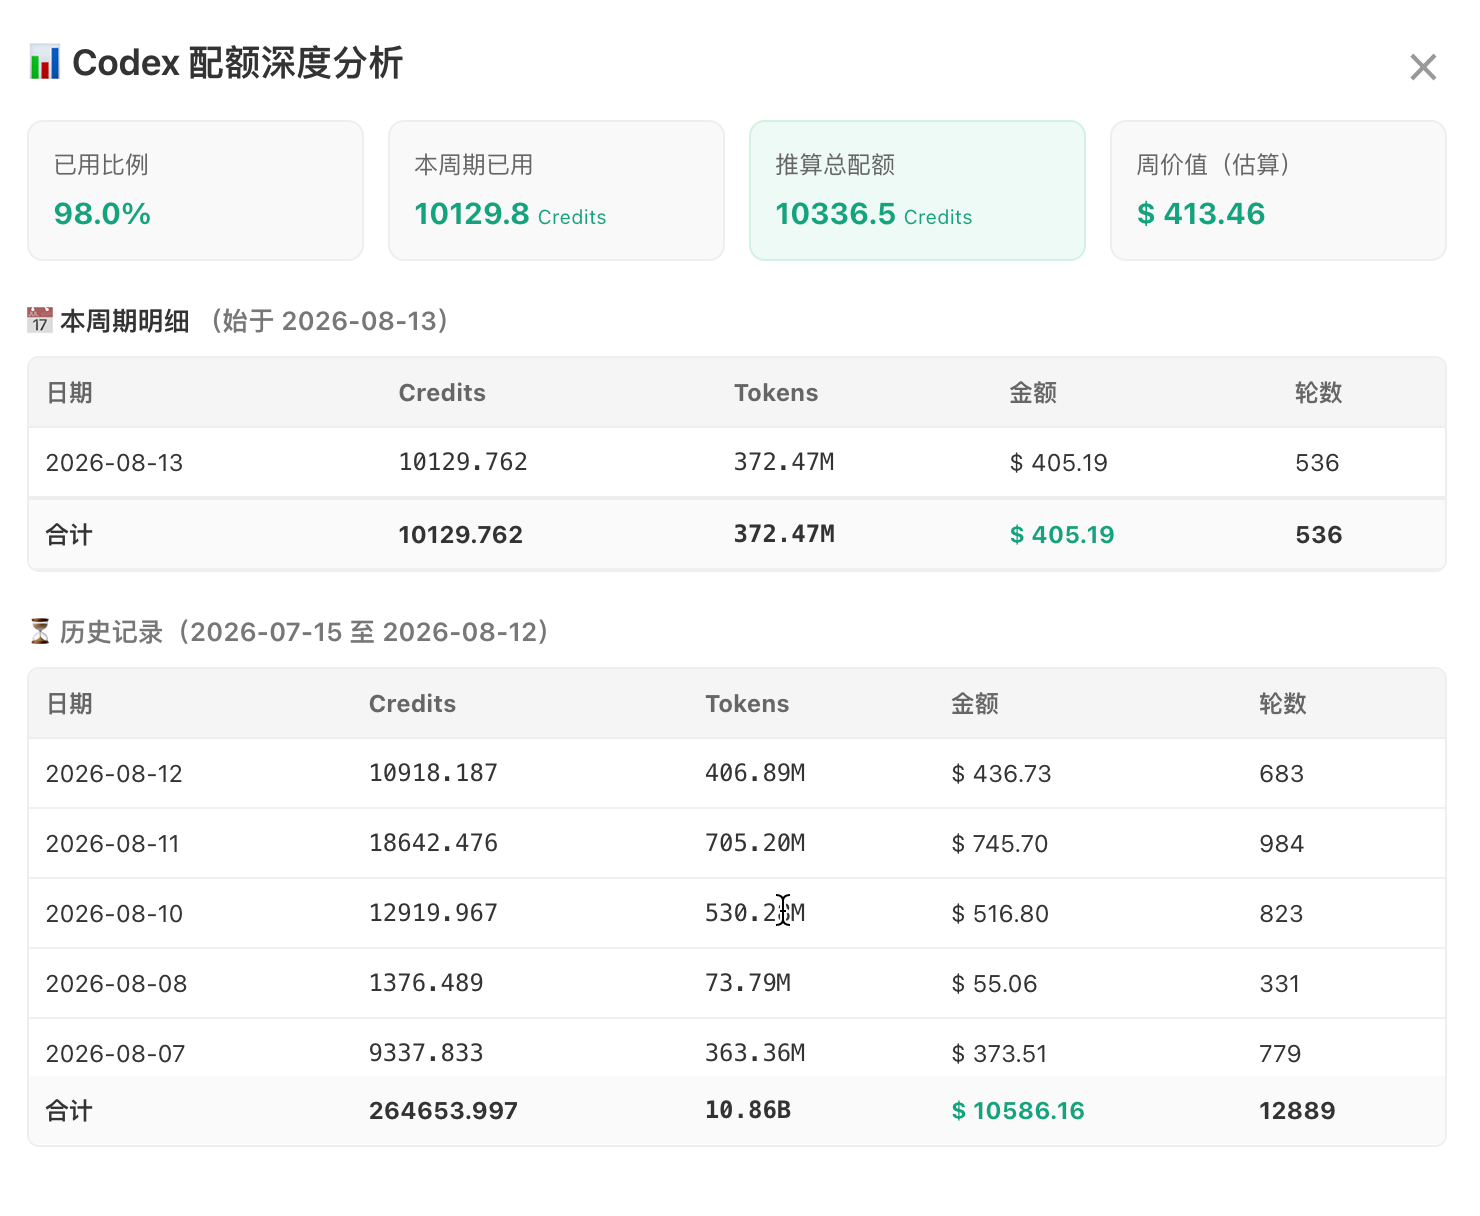The image size is (1480, 1216).
Task: Click the 本周期明细 section heading
Action: point(125,321)
